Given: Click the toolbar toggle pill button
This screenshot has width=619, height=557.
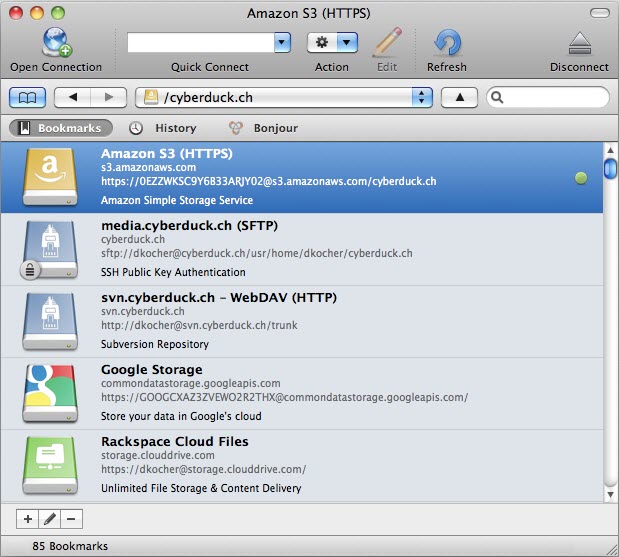Looking at the screenshot, I should coord(600,13).
